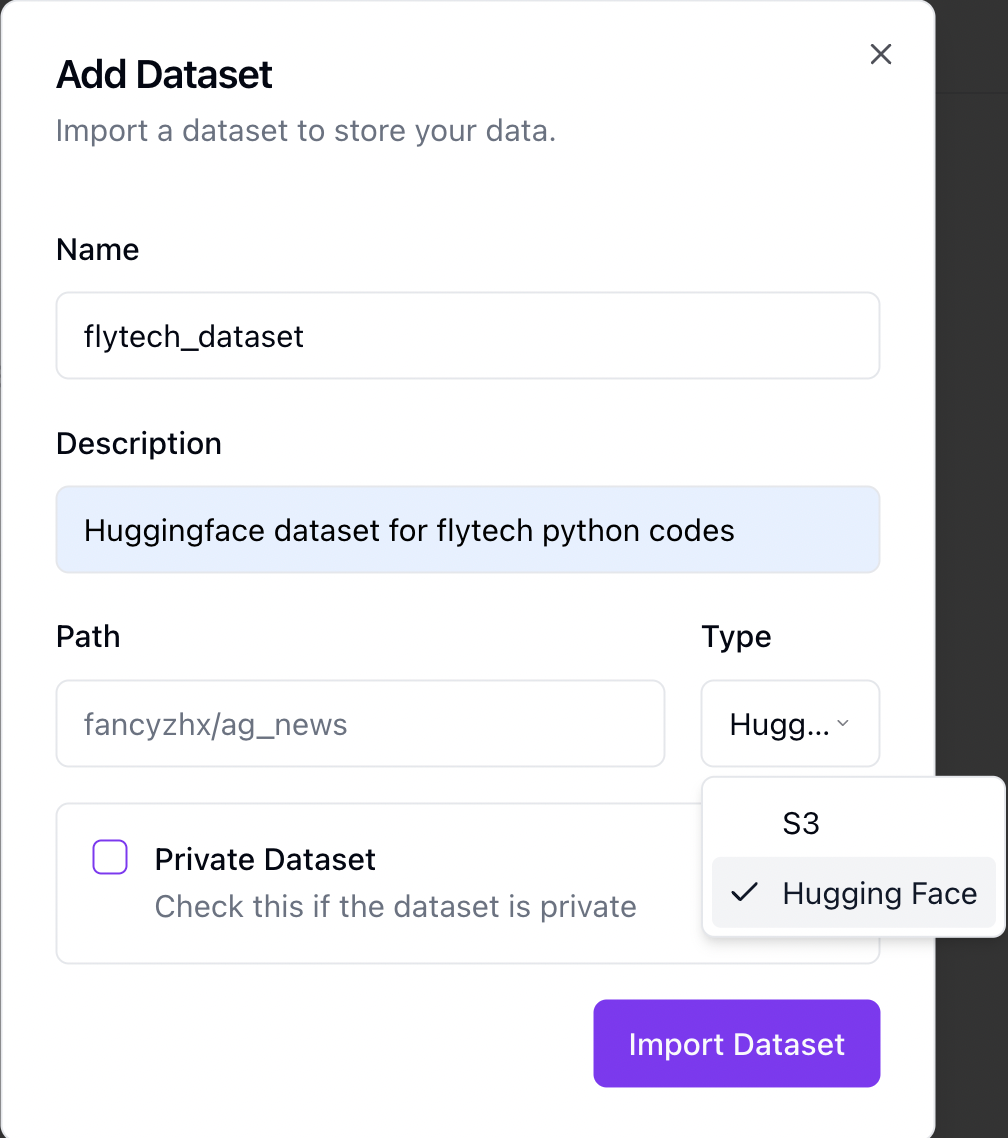The width and height of the screenshot is (1008, 1138).
Task: Click the Private Dataset label text
Action: [x=265, y=859]
